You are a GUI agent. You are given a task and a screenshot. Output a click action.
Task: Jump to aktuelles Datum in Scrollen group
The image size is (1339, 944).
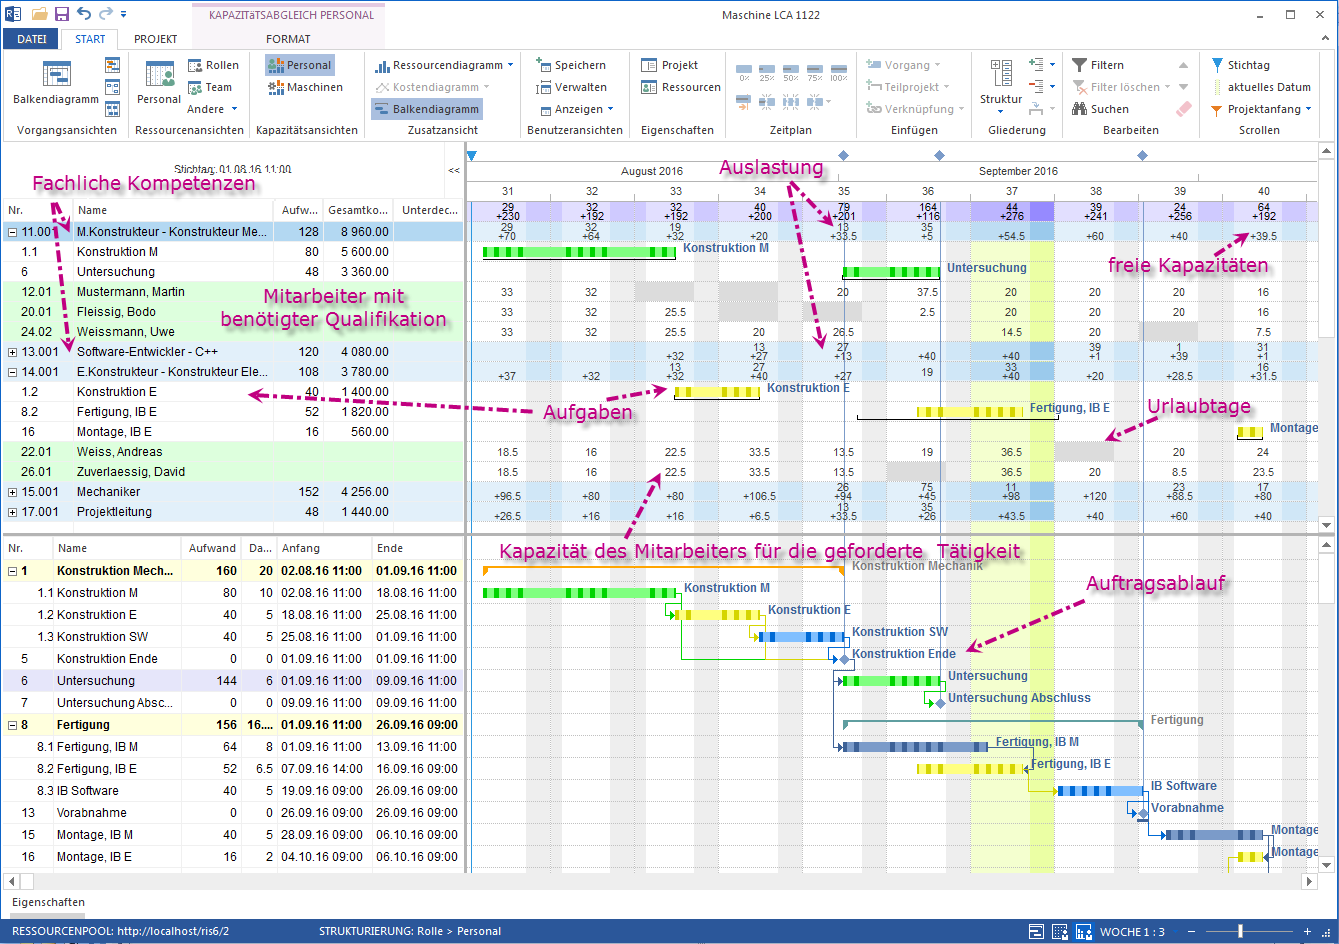tap(1260, 87)
